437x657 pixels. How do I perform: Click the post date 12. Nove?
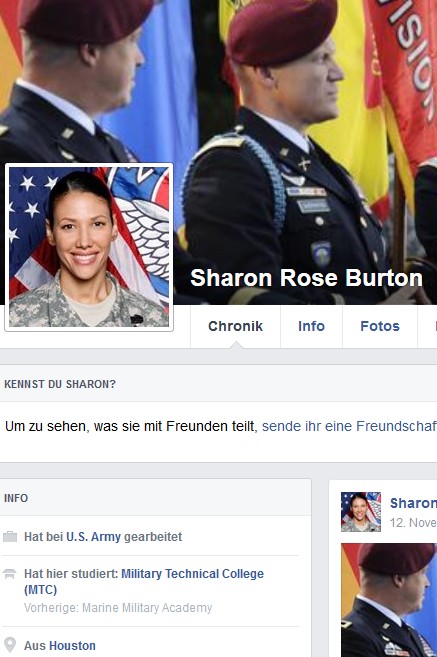(x=413, y=522)
